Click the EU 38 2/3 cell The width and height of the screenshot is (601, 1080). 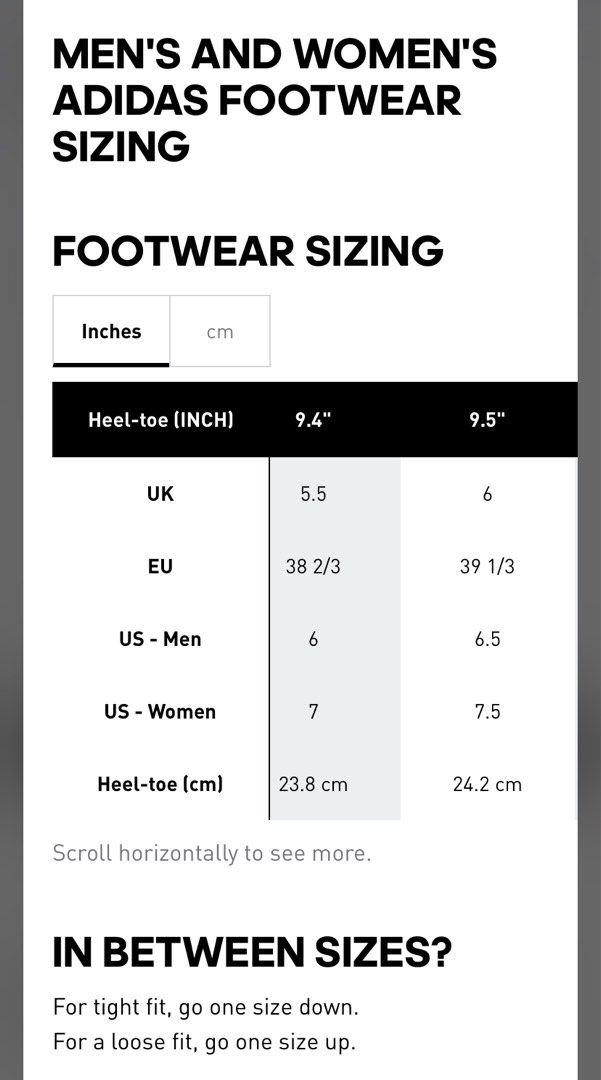click(x=313, y=567)
